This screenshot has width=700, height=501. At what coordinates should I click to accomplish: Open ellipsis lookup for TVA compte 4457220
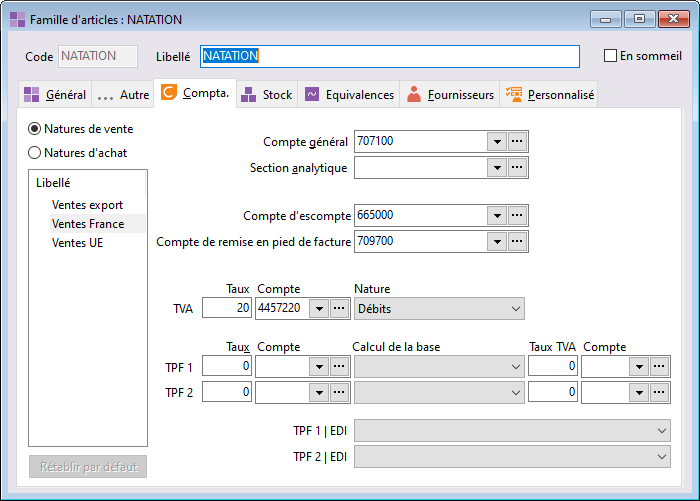(339, 308)
